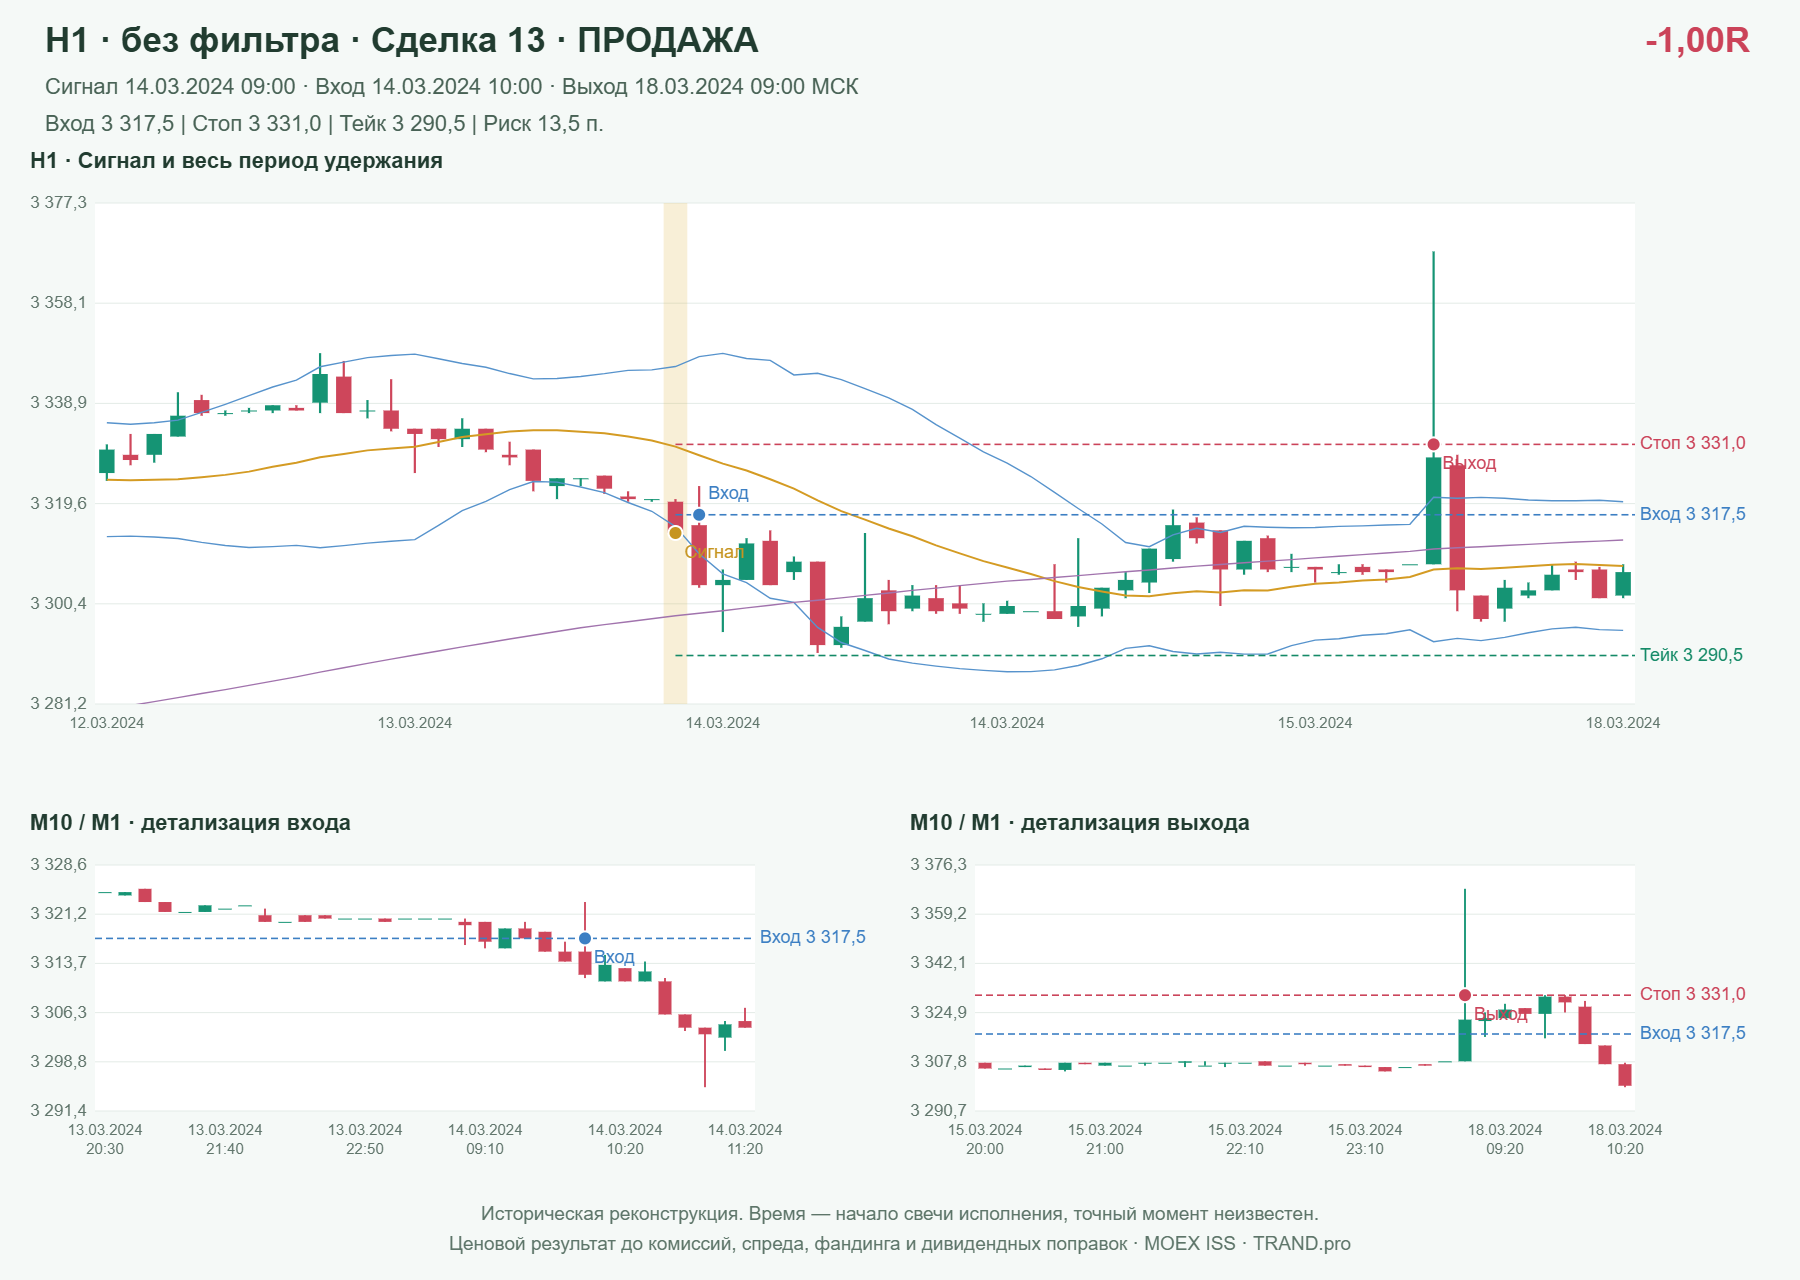
Task: Click 'Вход 3 317,5' label in exit detail chart
Action: [1692, 1033]
